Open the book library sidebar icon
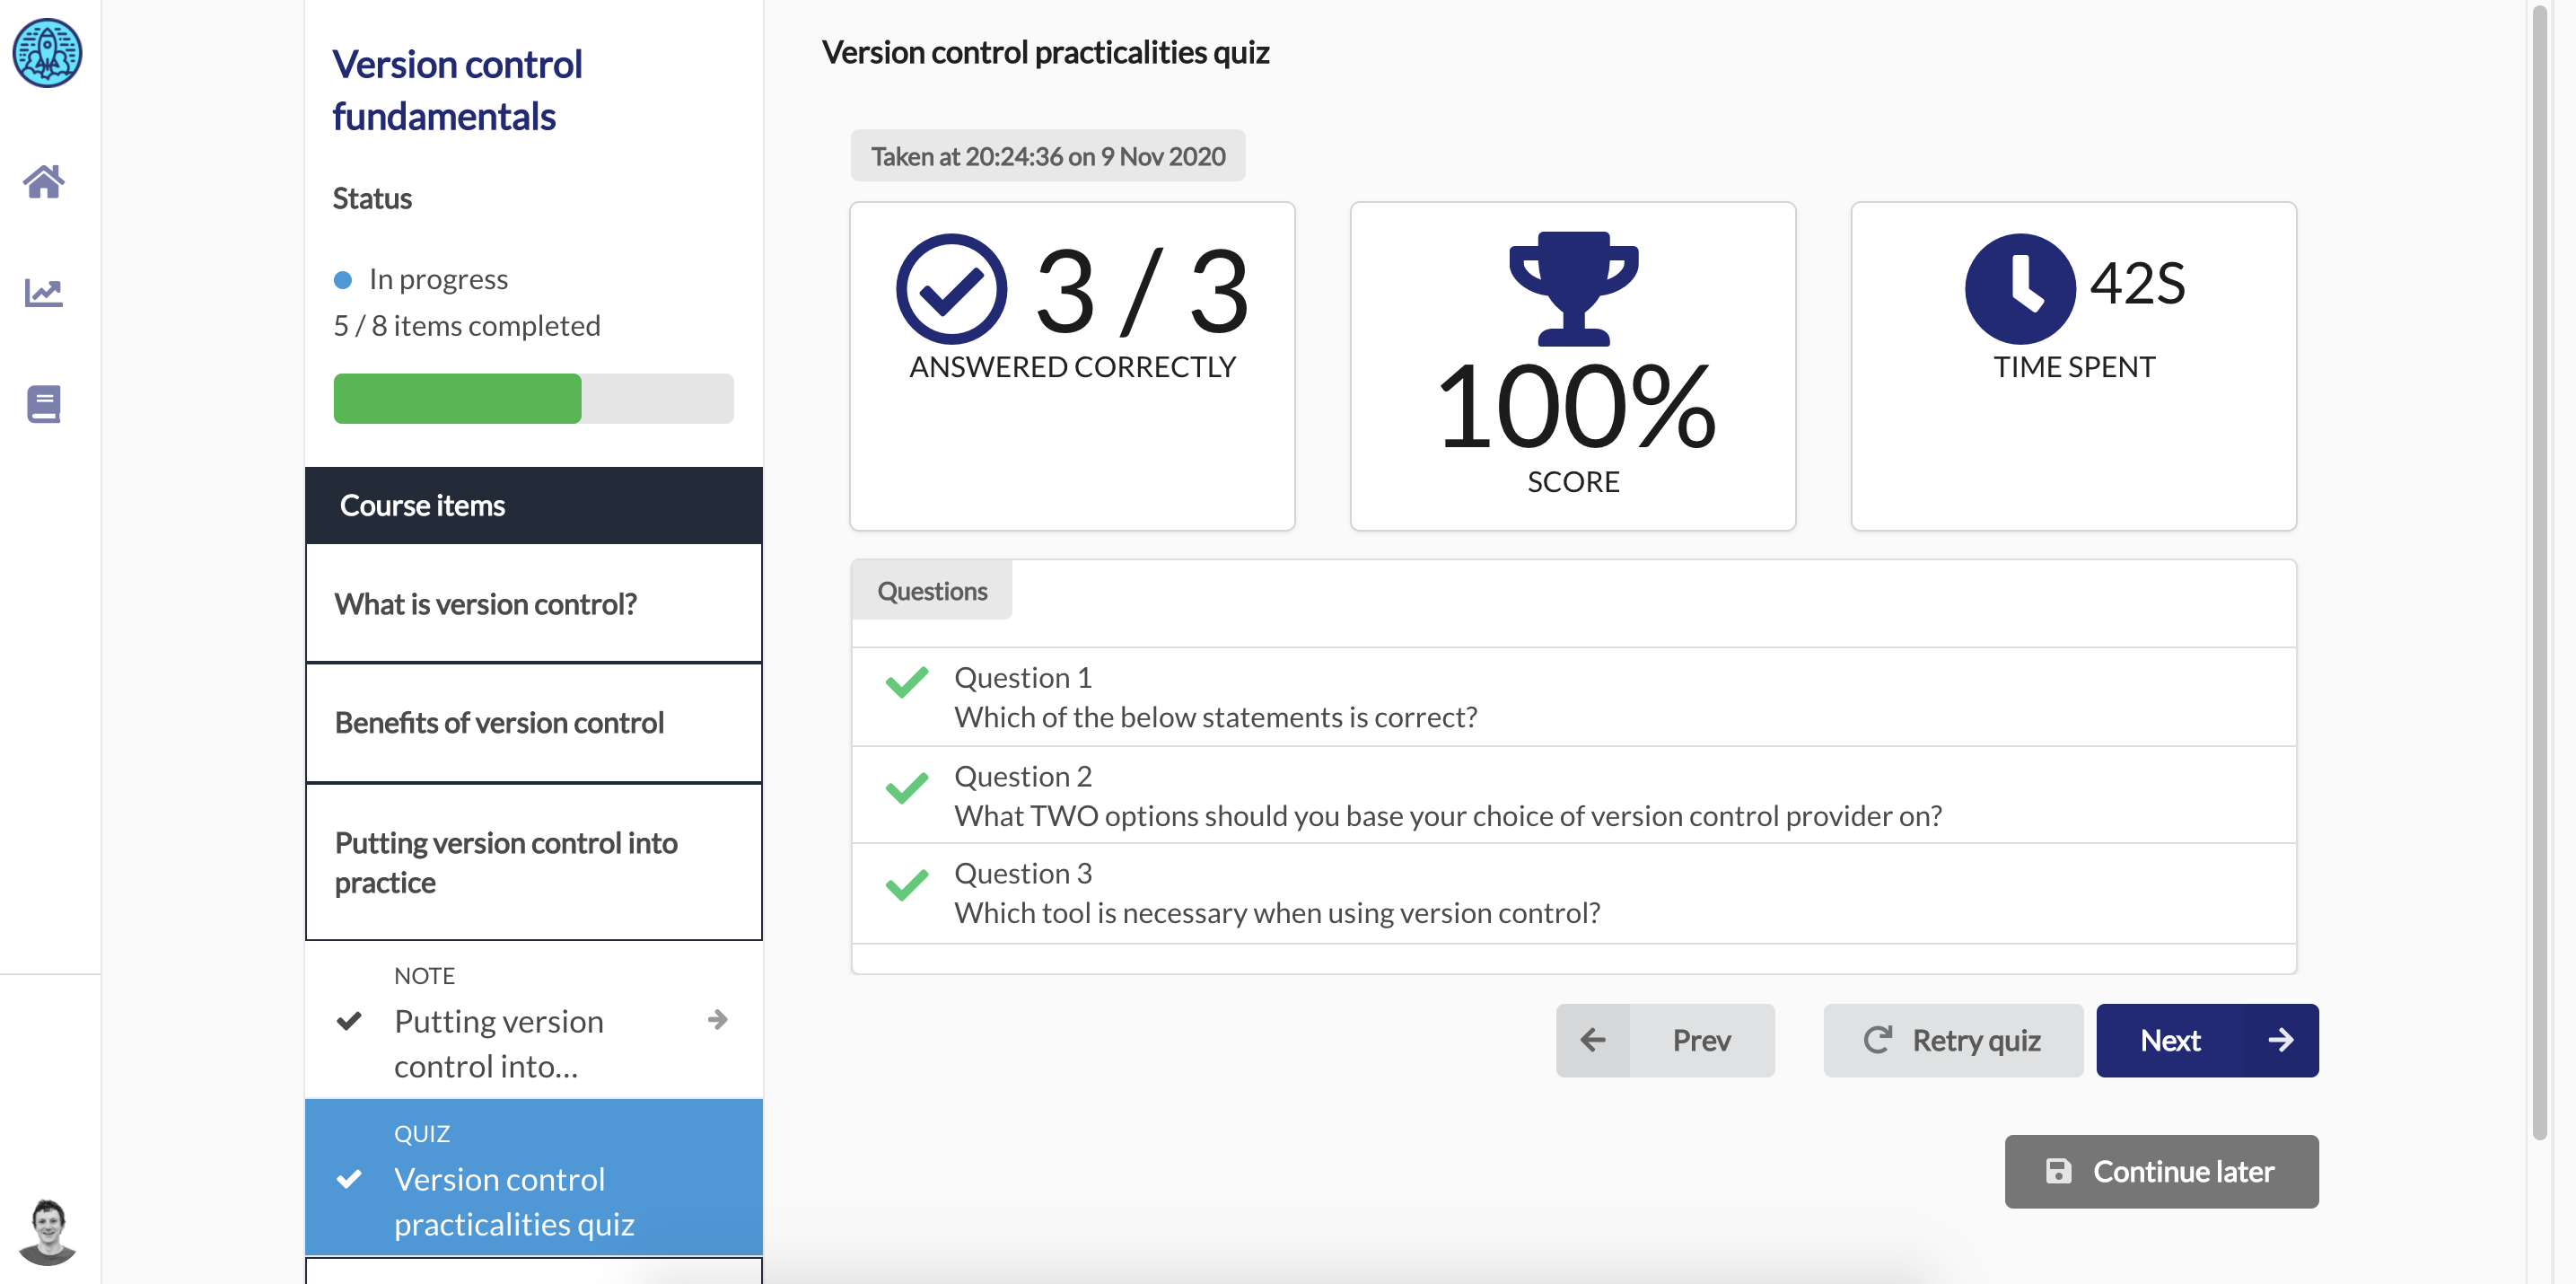2576x1284 pixels. point(44,404)
